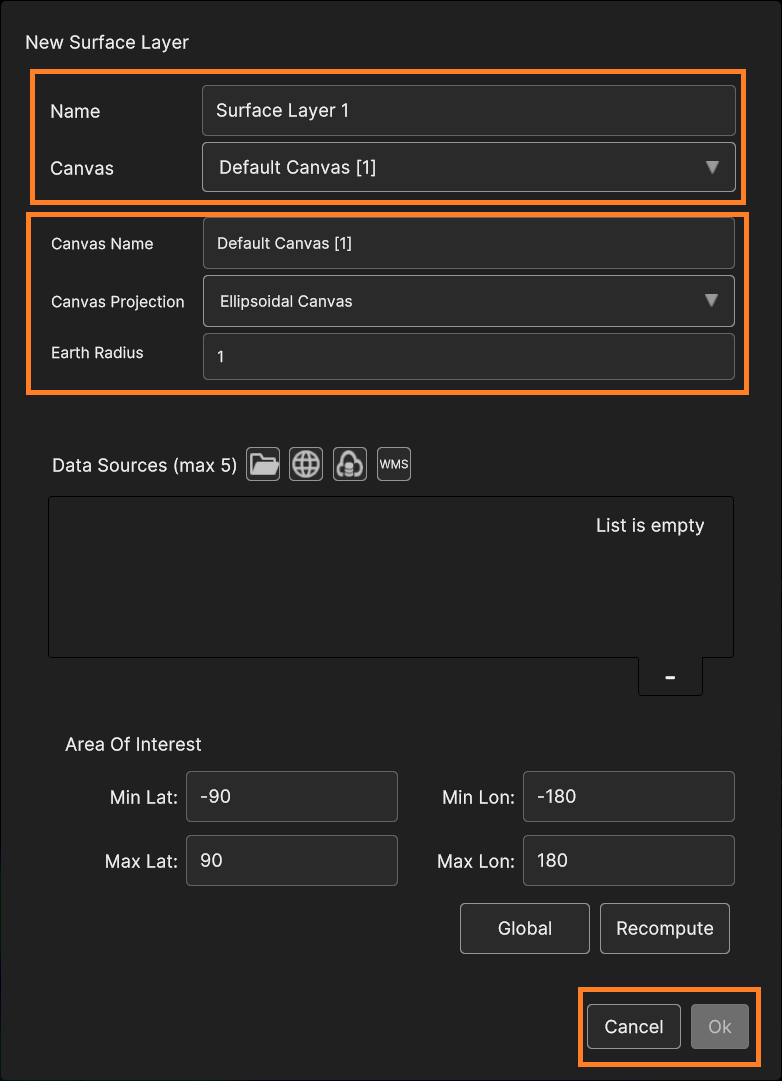Focus the Canvas Name text field

coord(469,243)
